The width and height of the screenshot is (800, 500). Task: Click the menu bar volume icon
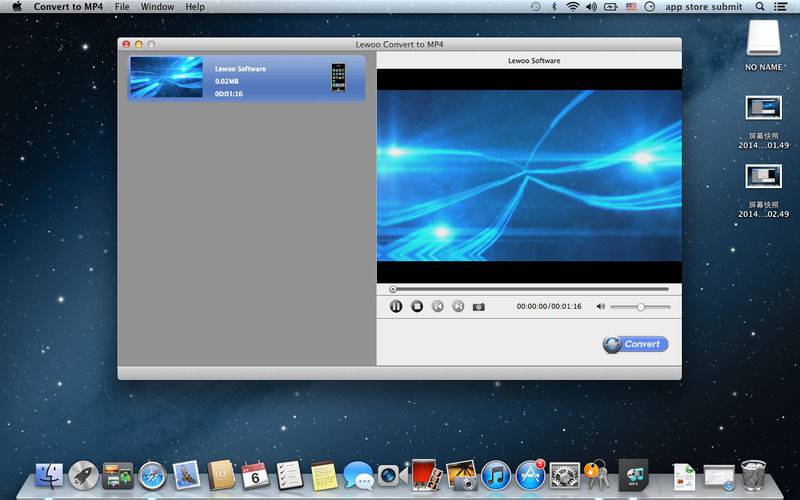(591, 7)
